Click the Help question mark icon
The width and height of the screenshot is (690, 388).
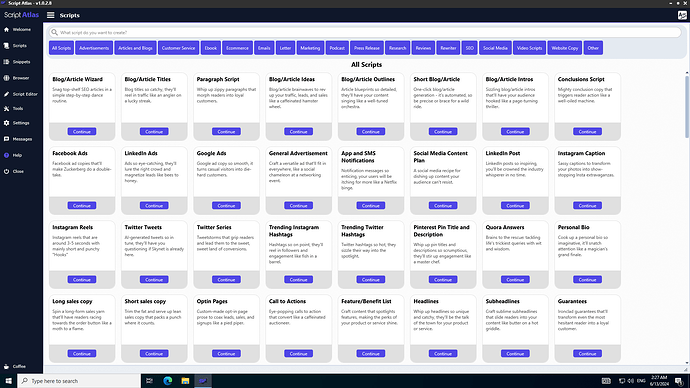pos(6,155)
